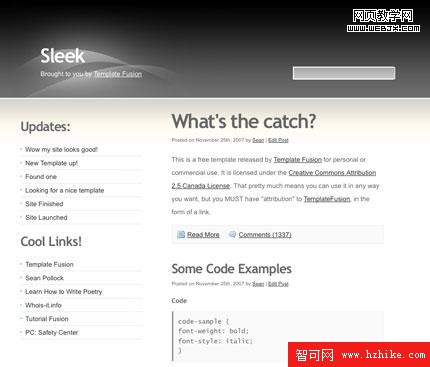Select the 'Site Launched' update
The width and height of the screenshot is (430, 367).
46,217
